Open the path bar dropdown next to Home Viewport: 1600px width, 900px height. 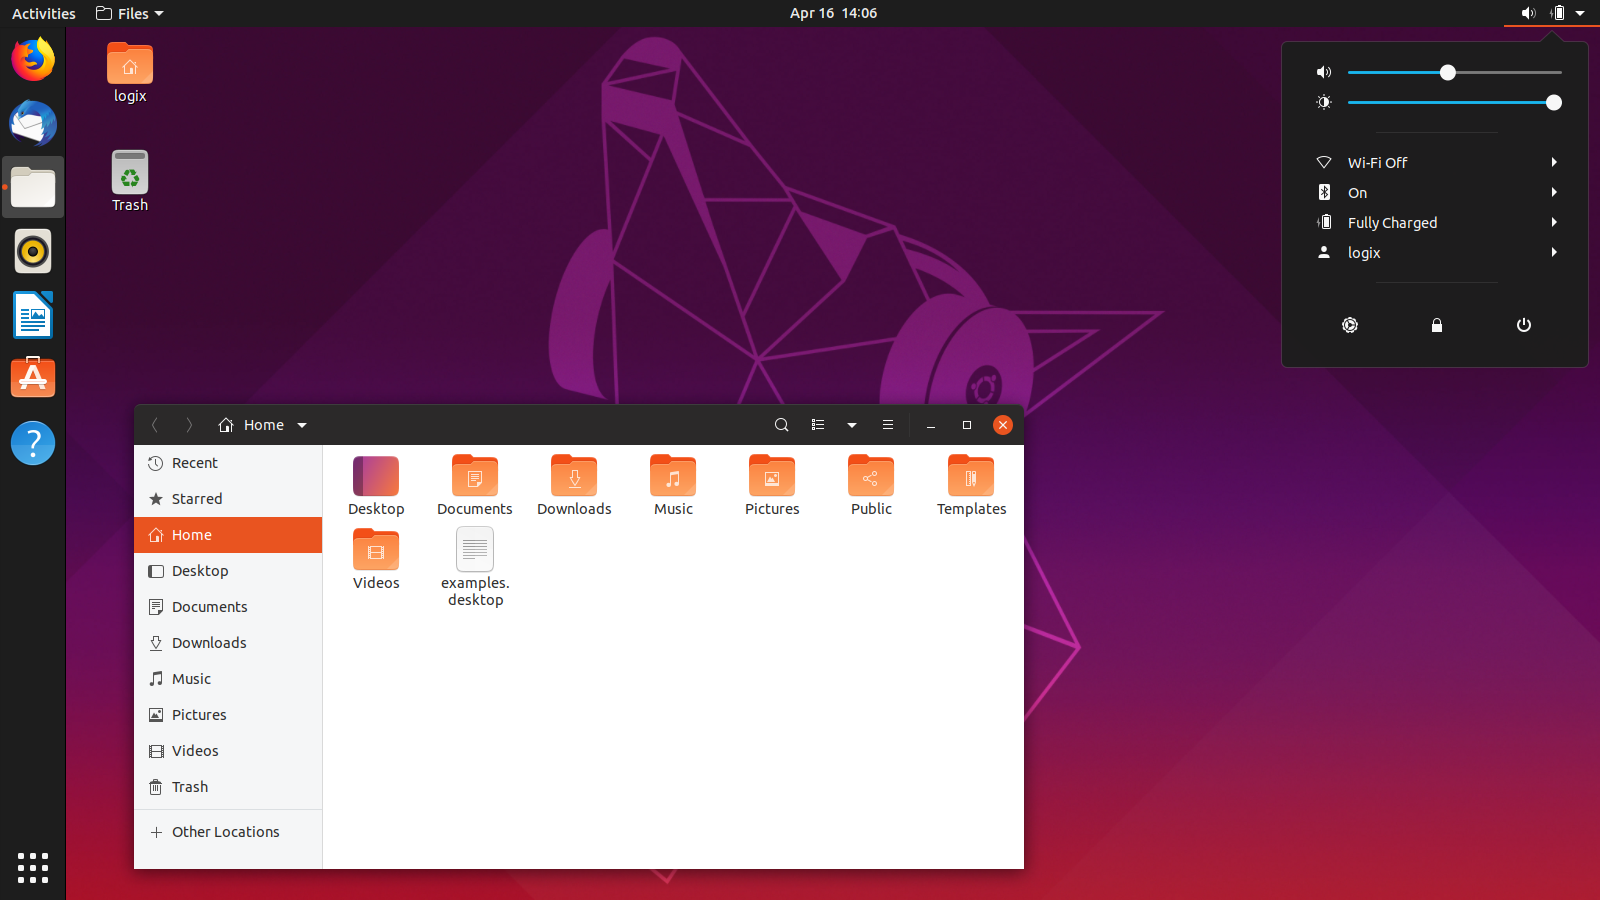pyautogui.click(x=302, y=424)
